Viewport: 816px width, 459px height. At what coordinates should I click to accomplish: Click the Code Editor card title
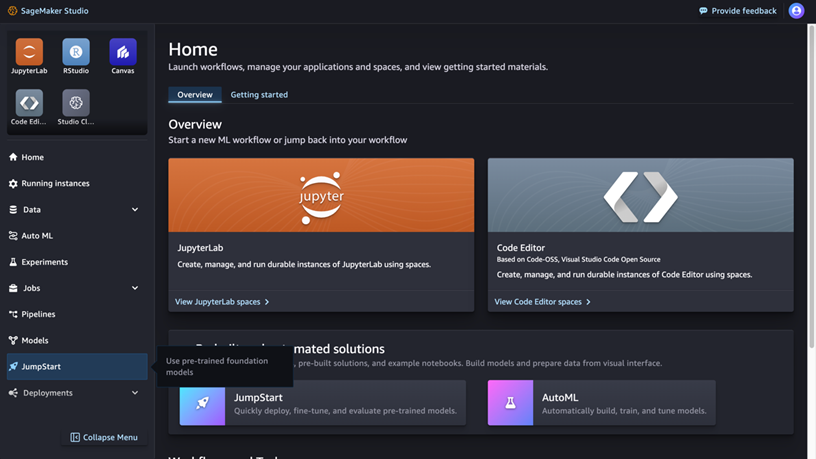520,248
